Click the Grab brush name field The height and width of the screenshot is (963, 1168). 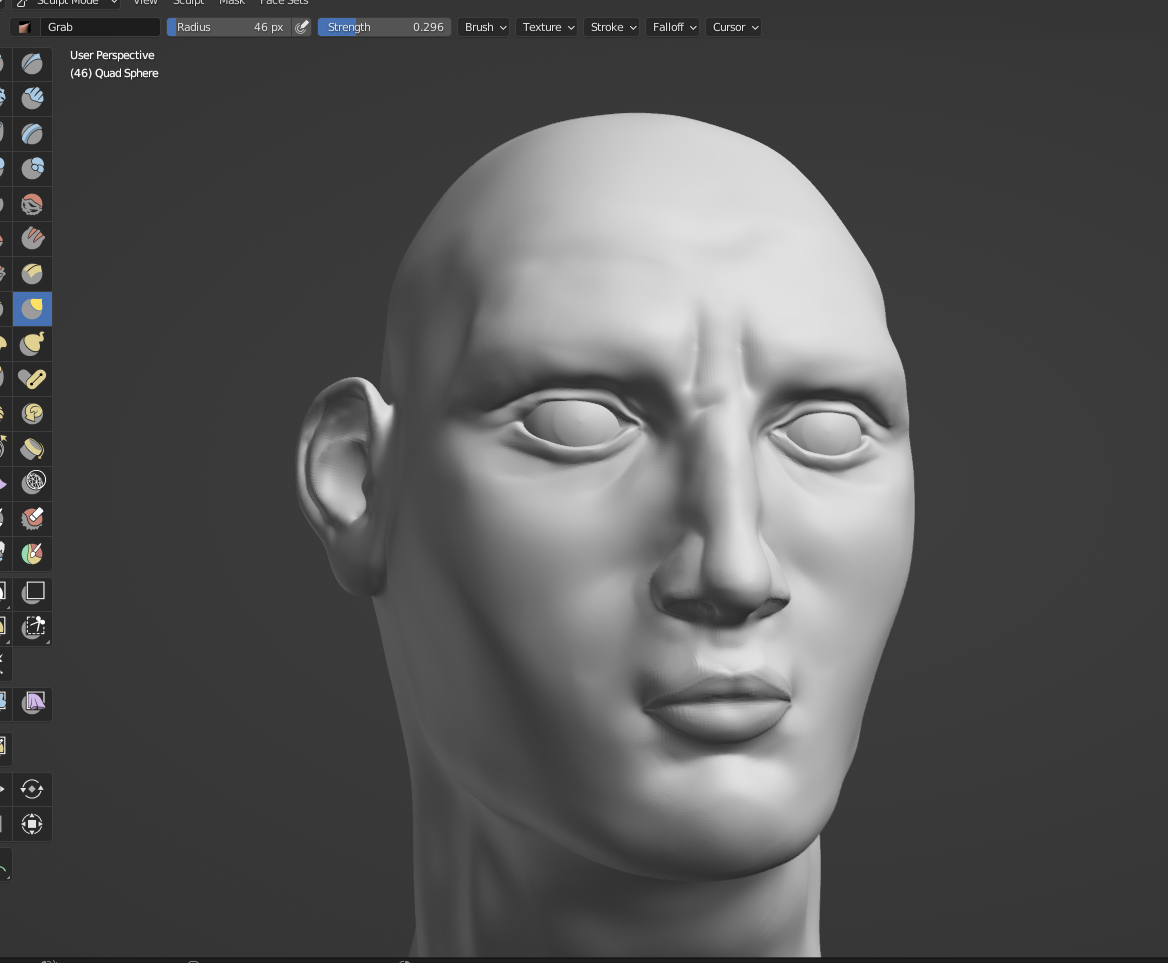(100, 28)
